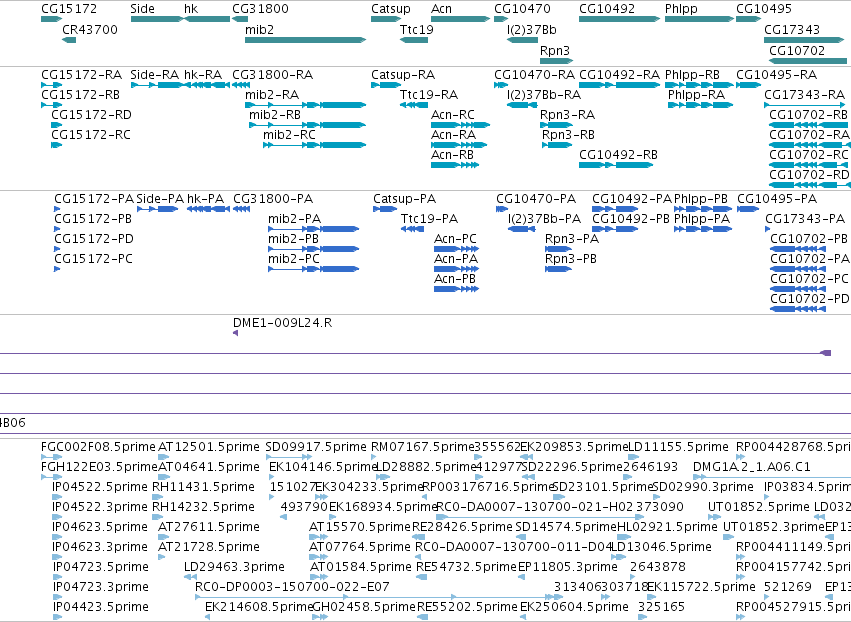Select the Rpn3-RA transcript

click(x=556, y=125)
